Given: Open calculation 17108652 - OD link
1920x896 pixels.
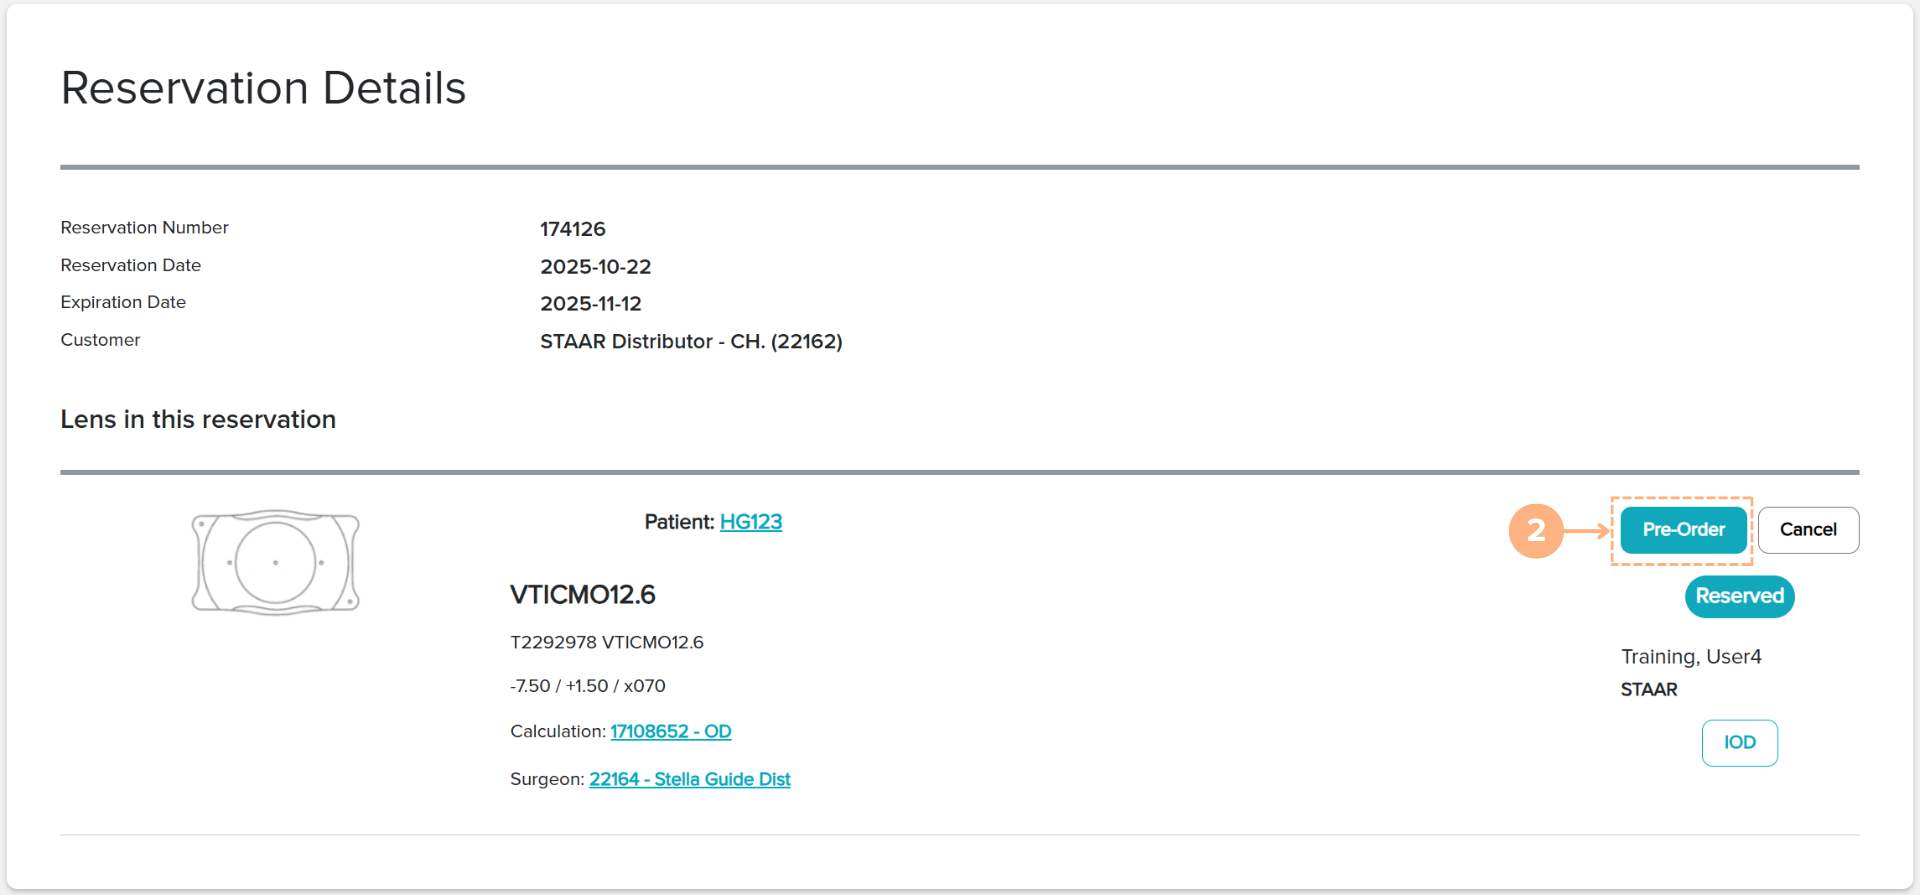Looking at the screenshot, I should click(670, 732).
